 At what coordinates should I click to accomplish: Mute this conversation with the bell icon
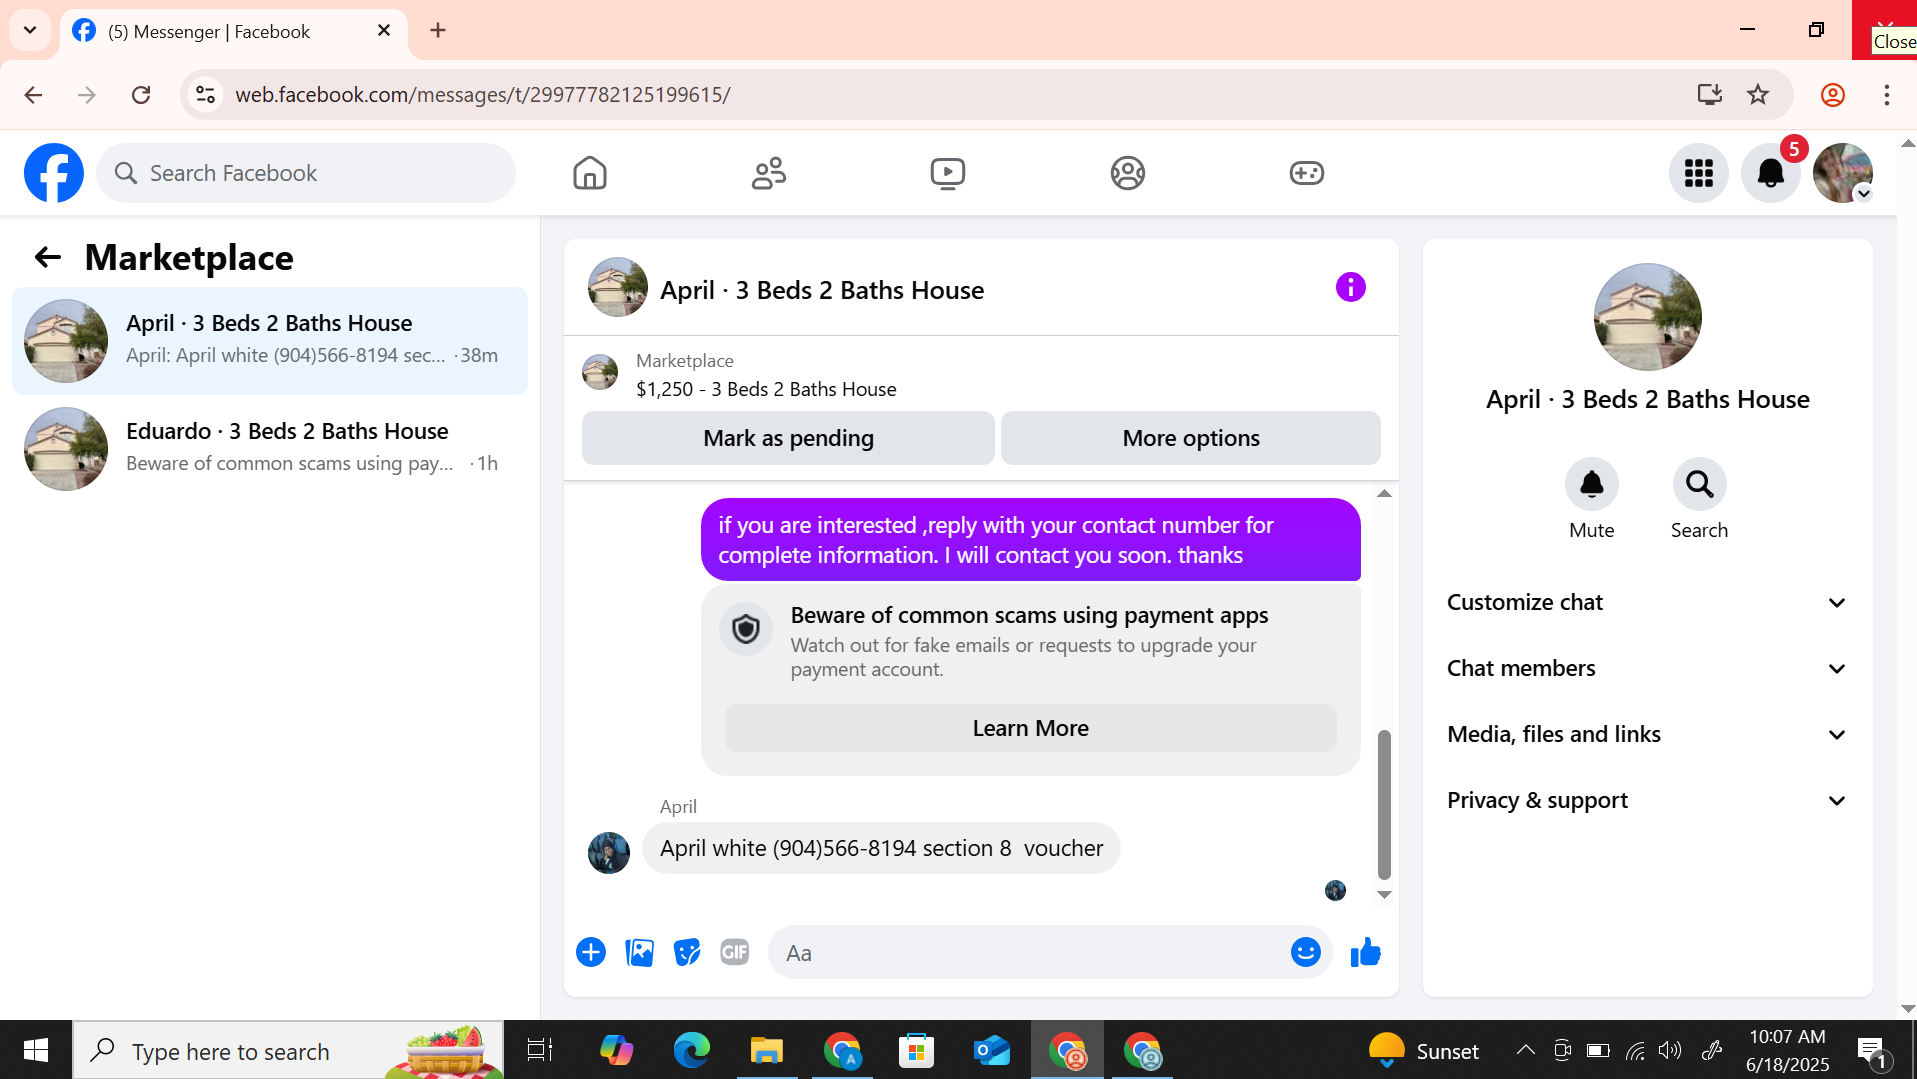coord(1591,485)
